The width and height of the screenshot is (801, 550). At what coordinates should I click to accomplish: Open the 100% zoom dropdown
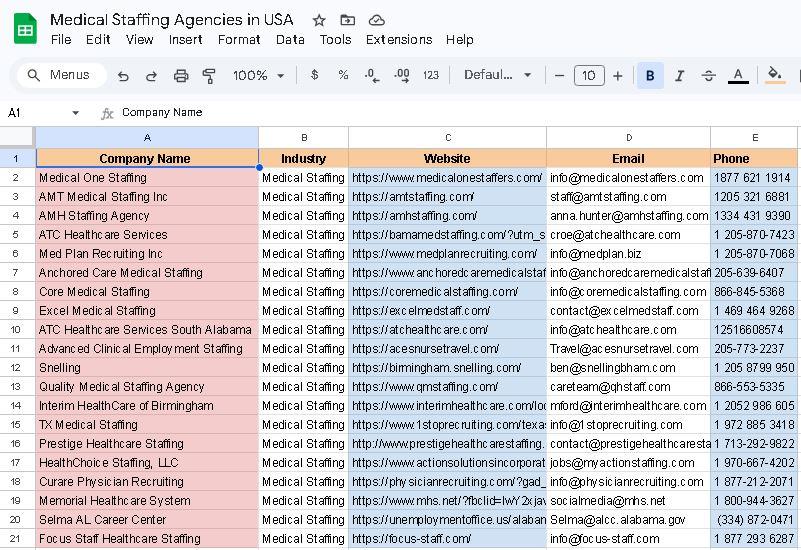point(258,76)
